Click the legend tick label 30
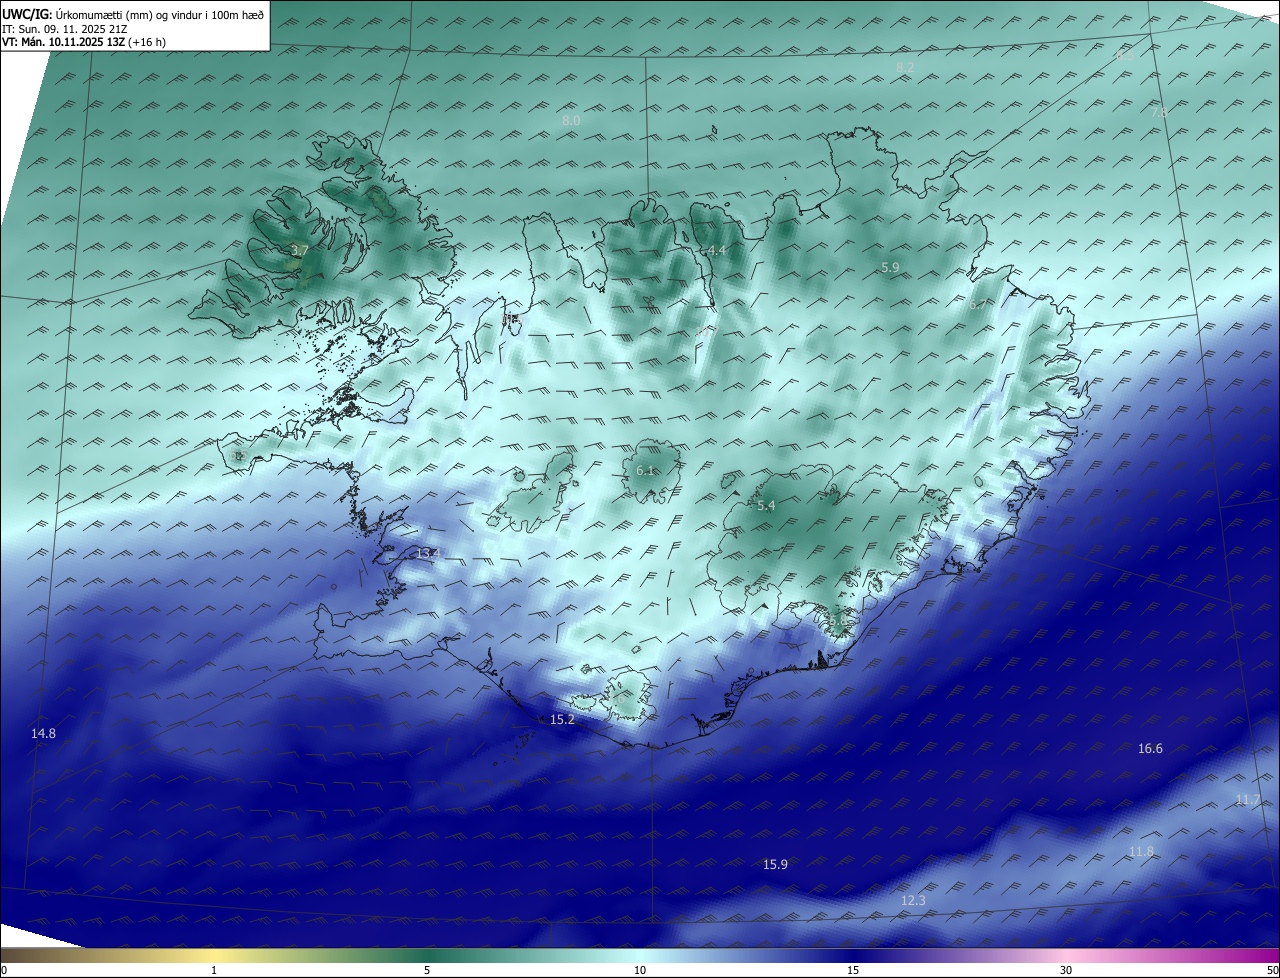This screenshot has width=1280, height=978. pos(1066,970)
